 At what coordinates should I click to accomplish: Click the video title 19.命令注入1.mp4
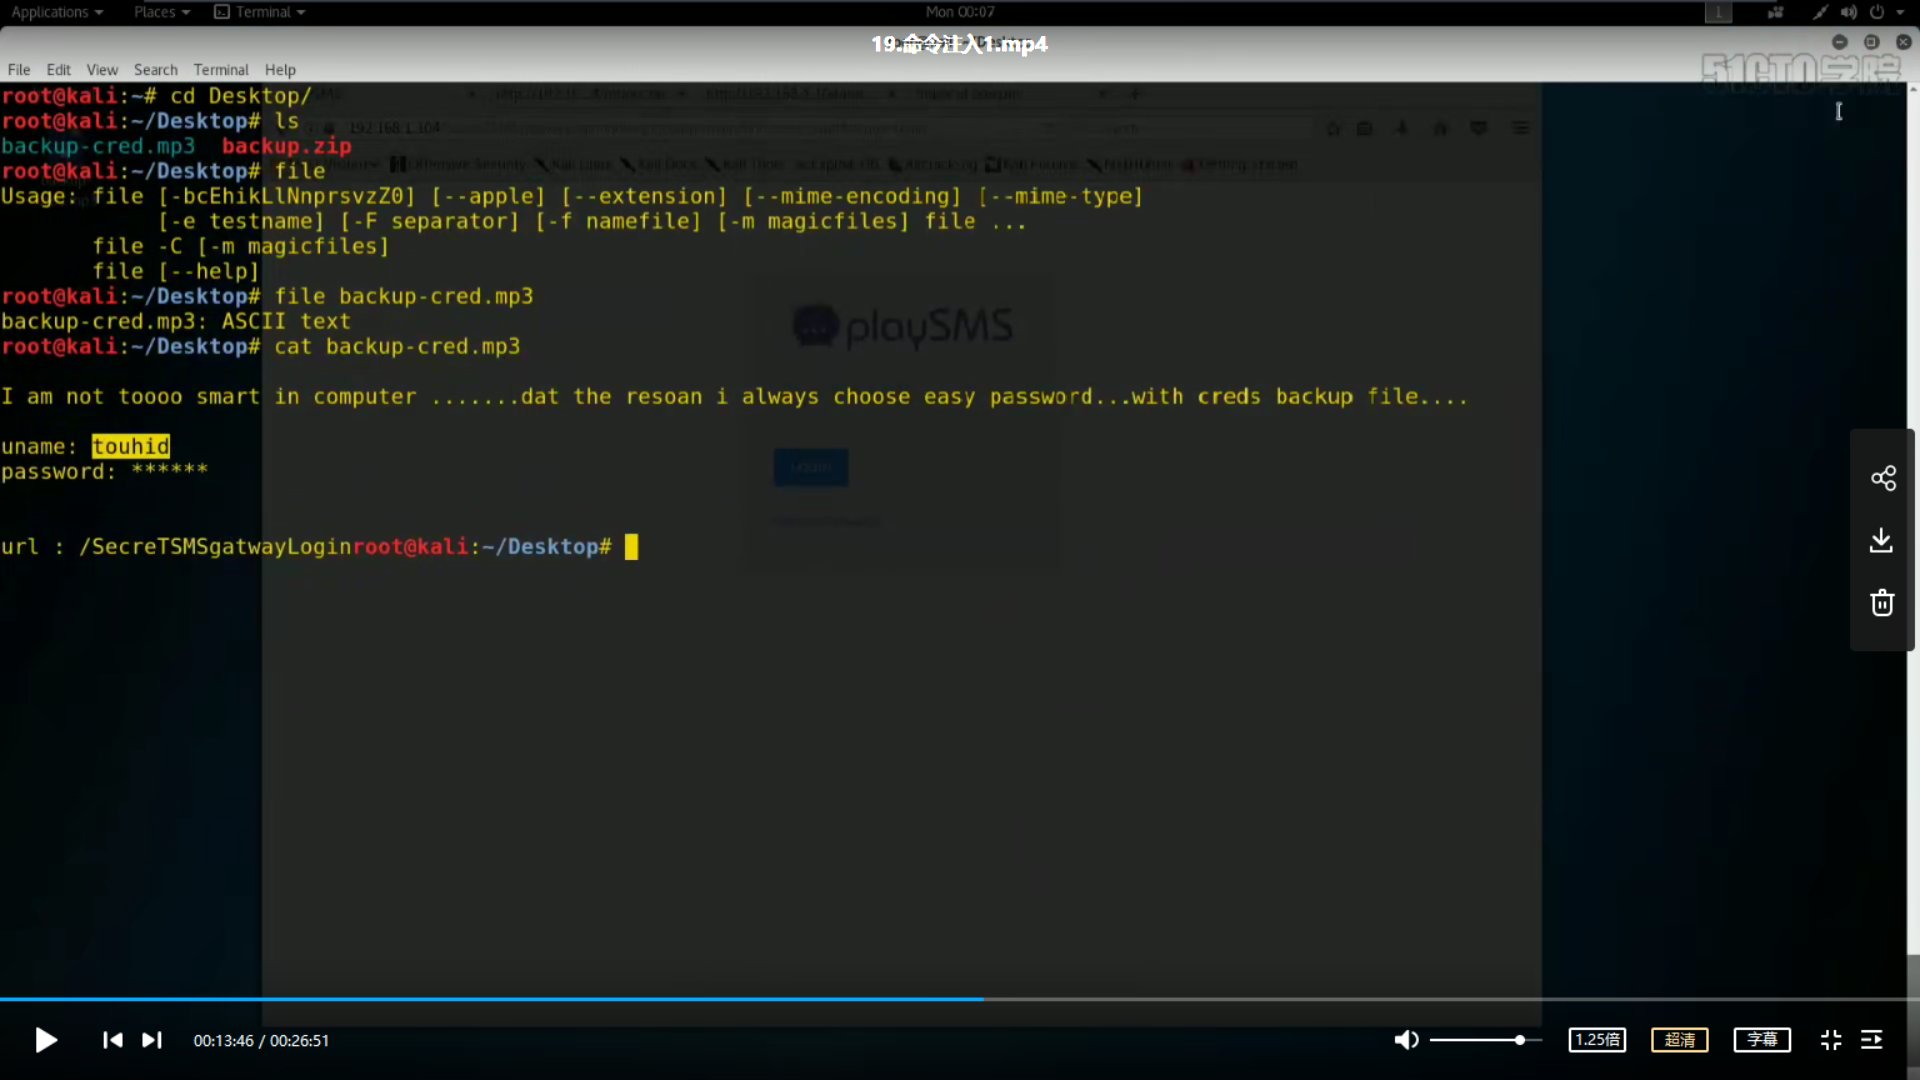960,44
